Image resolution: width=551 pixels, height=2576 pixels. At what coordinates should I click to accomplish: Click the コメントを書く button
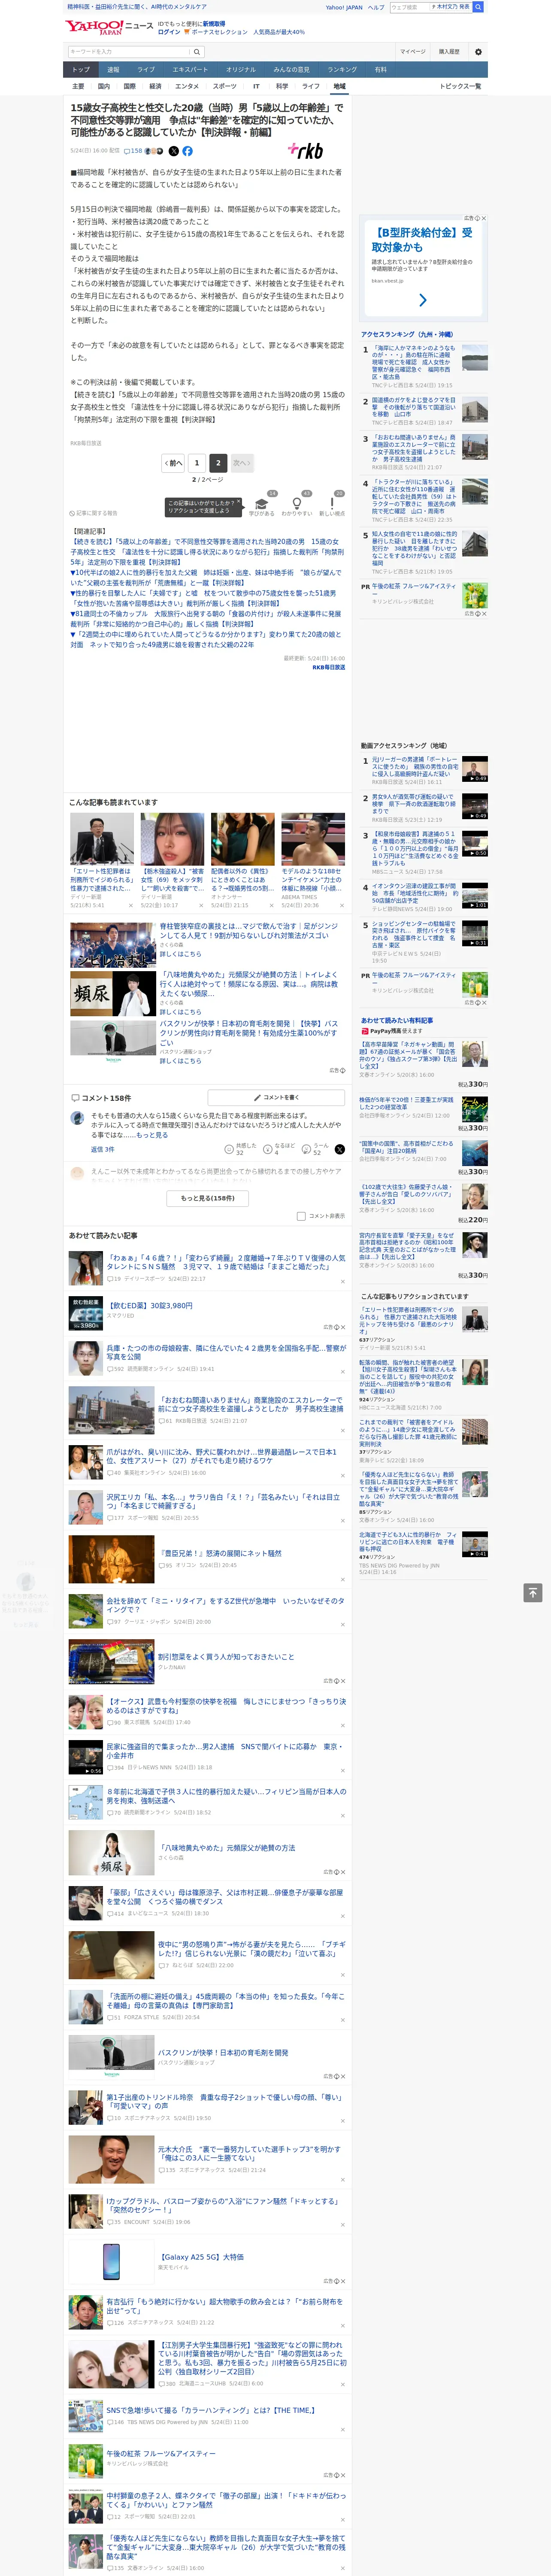[x=276, y=1097]
